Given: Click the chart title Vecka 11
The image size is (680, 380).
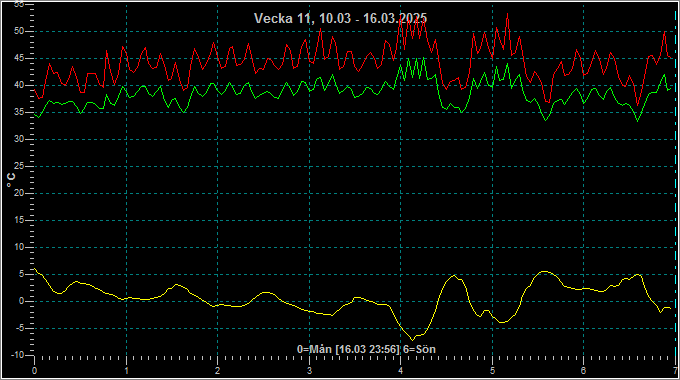Looking at the screenshot, I should pyautogui.click(x=340, y=18).
